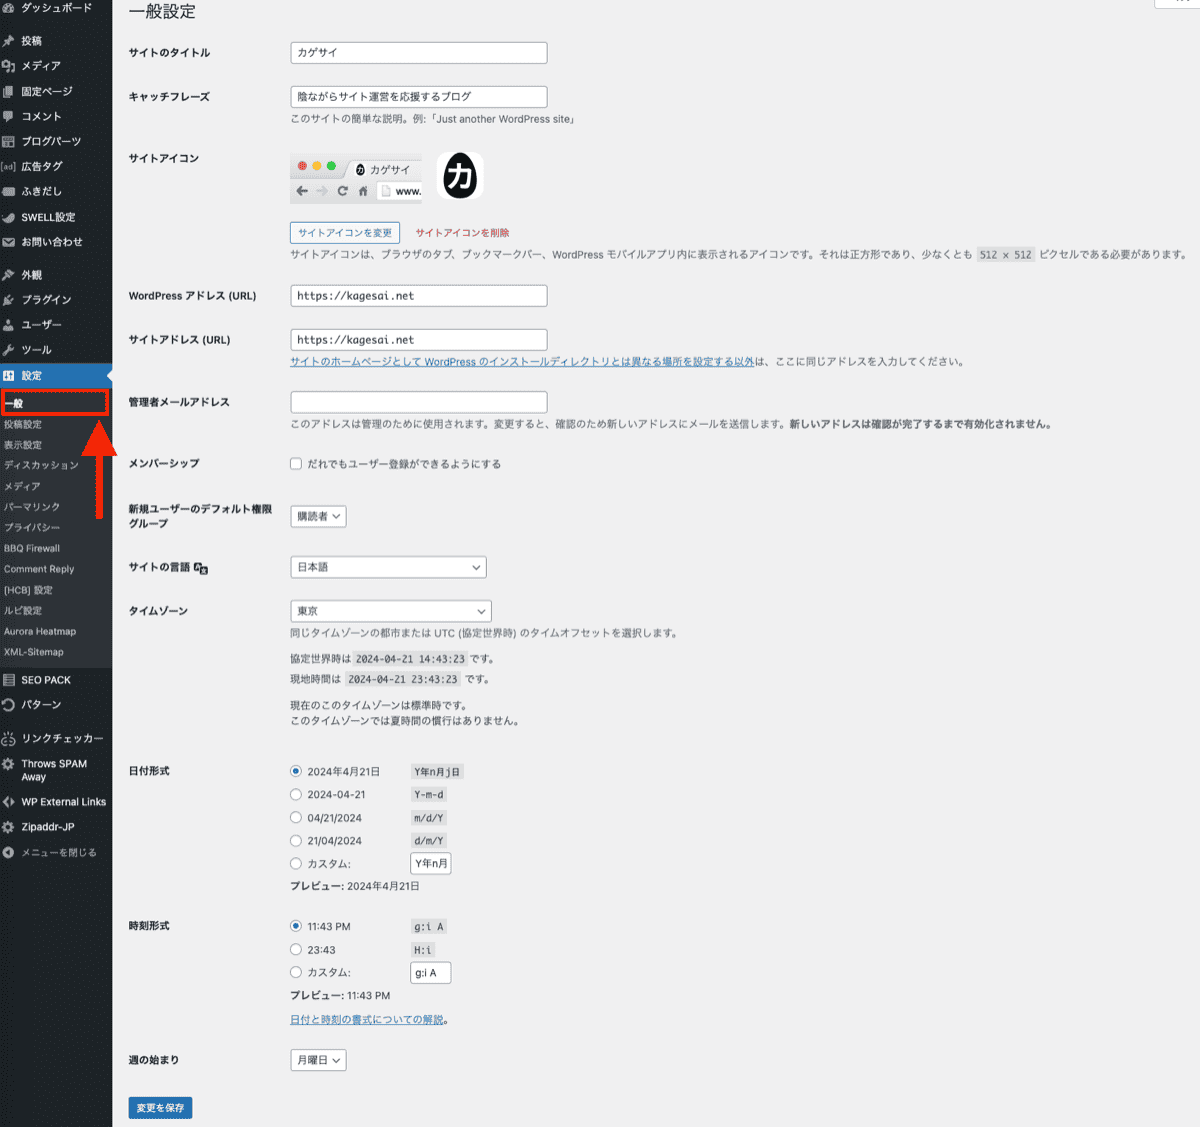
Task: Click the メディア media icon in sidebar
Action: [x=9, y=66]
